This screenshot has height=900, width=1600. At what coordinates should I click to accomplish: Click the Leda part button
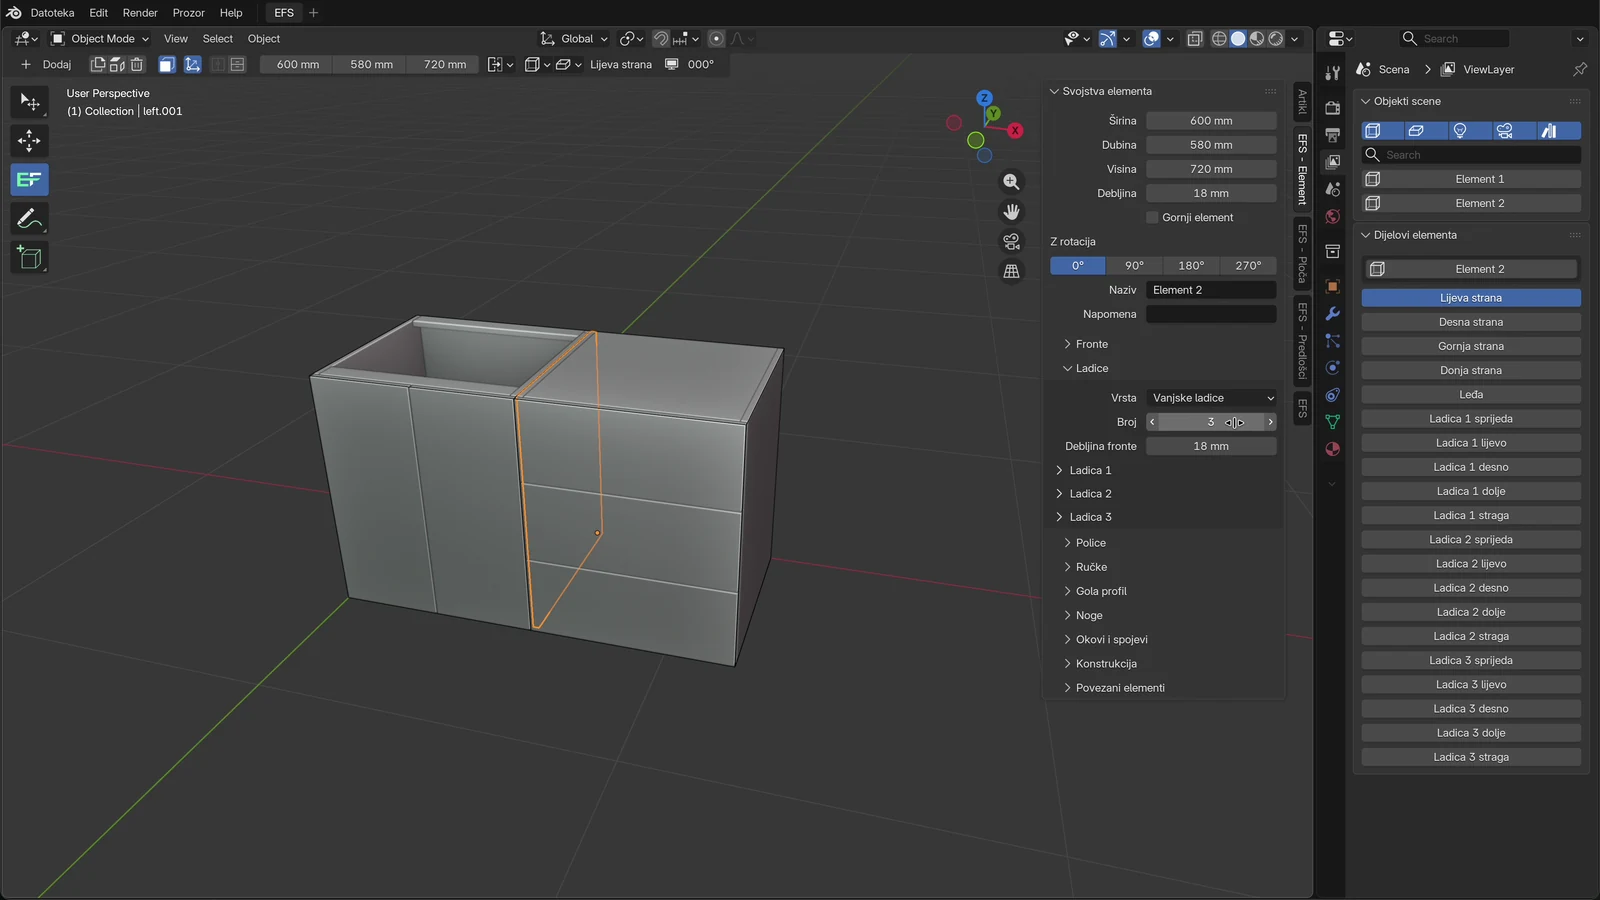1471,395
